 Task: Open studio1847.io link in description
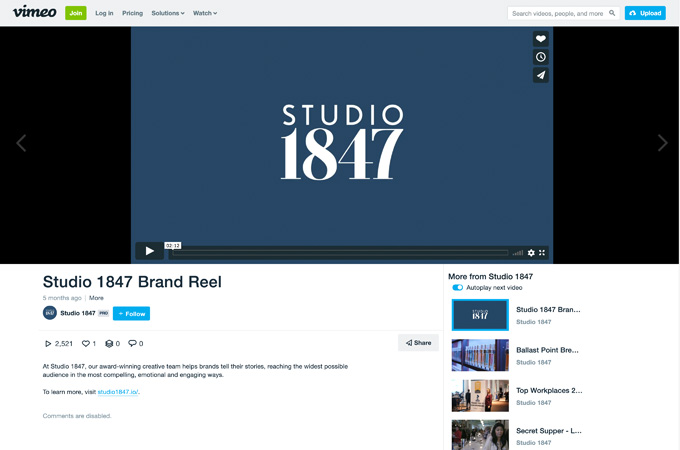118,392
